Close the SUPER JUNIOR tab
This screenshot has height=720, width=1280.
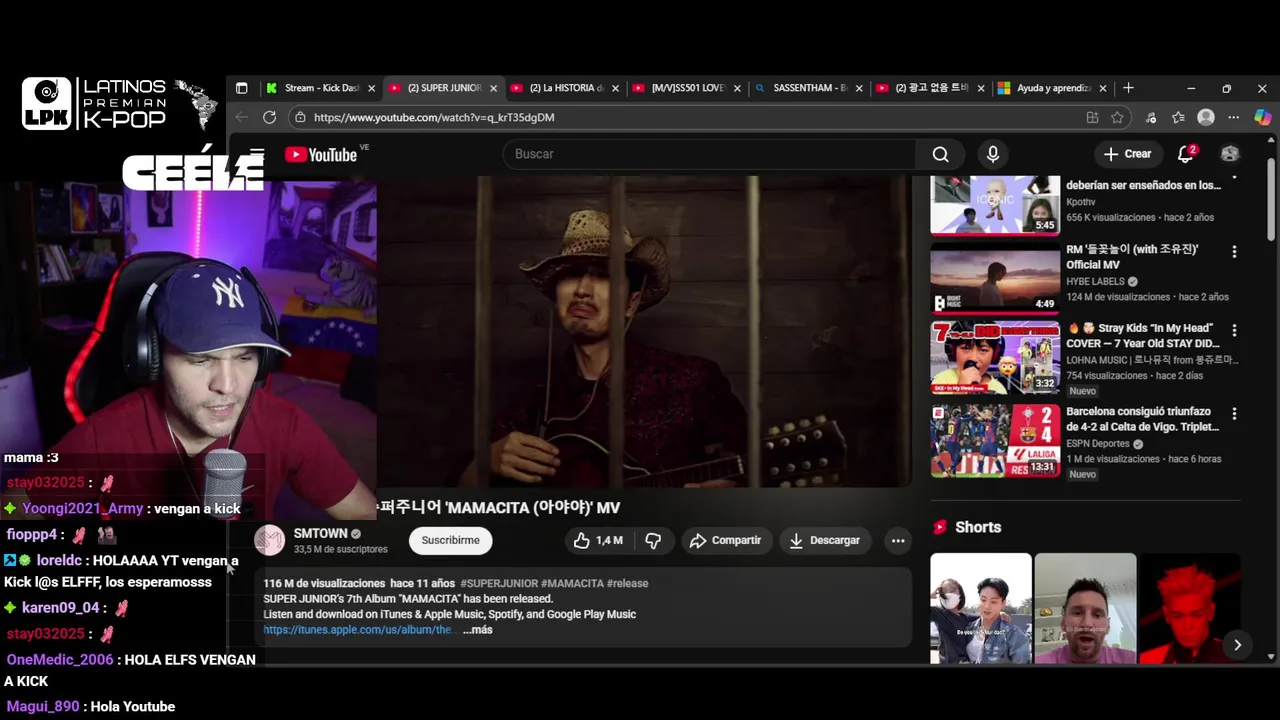coord(493,88)
